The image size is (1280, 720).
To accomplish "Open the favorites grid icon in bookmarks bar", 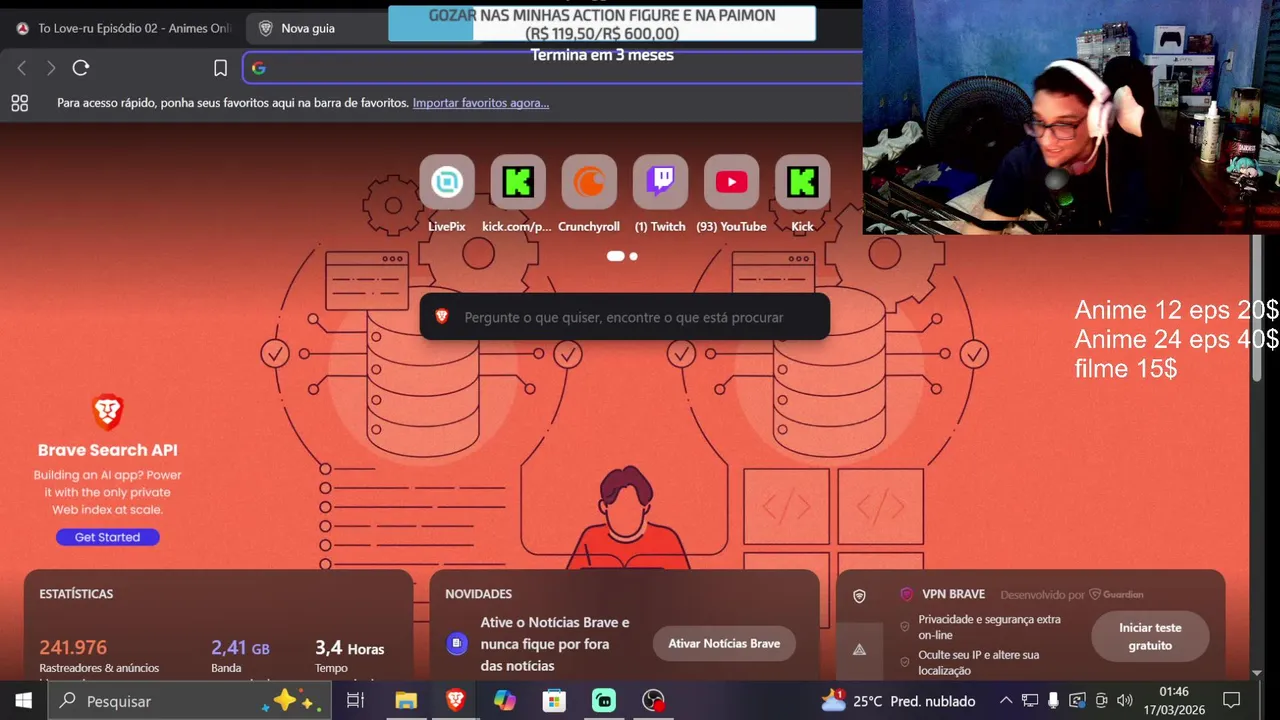I will 19,103.
